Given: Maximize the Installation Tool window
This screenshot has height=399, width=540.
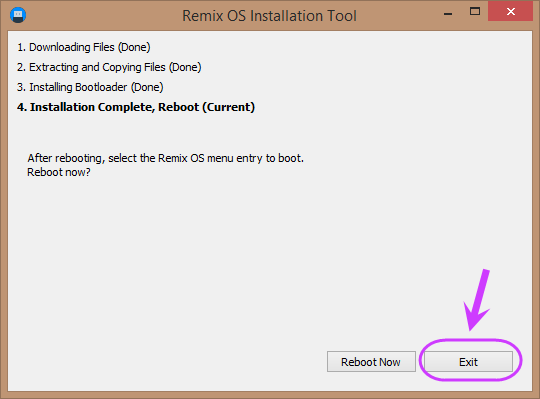Looking at the screenshot, I should pos(475,12).
